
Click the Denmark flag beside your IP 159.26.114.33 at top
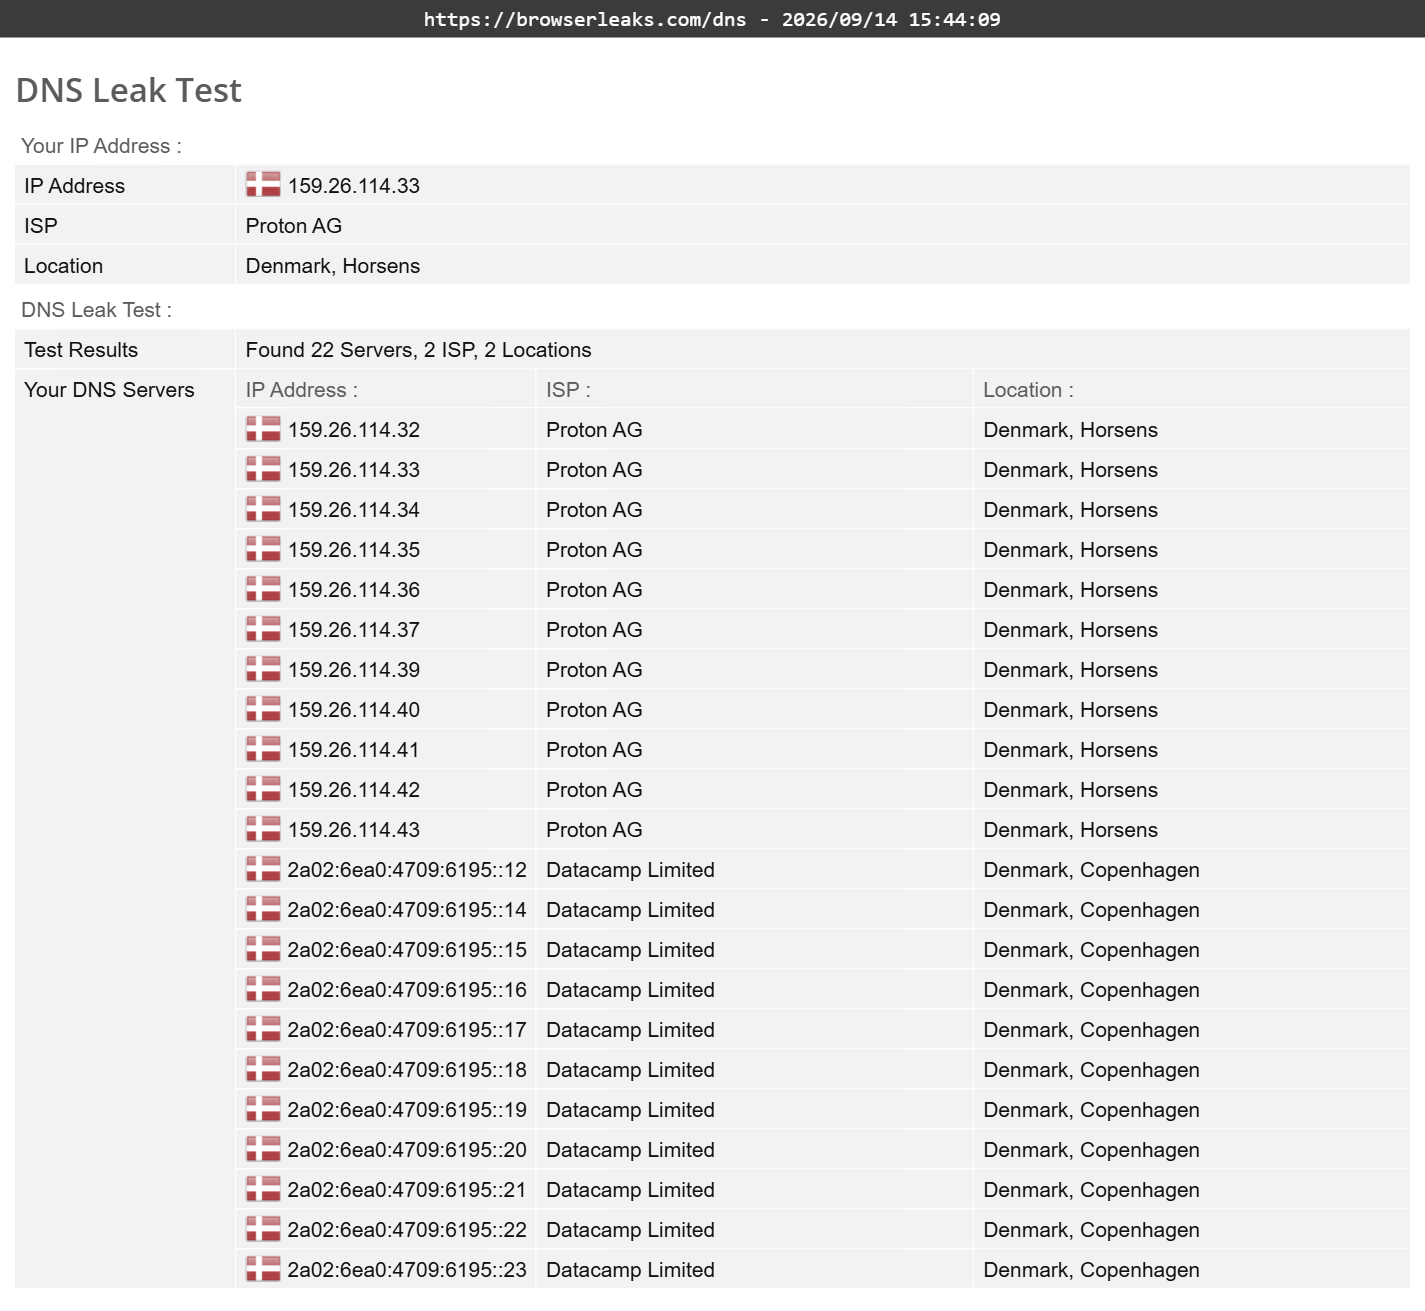(x=263, y=184)
